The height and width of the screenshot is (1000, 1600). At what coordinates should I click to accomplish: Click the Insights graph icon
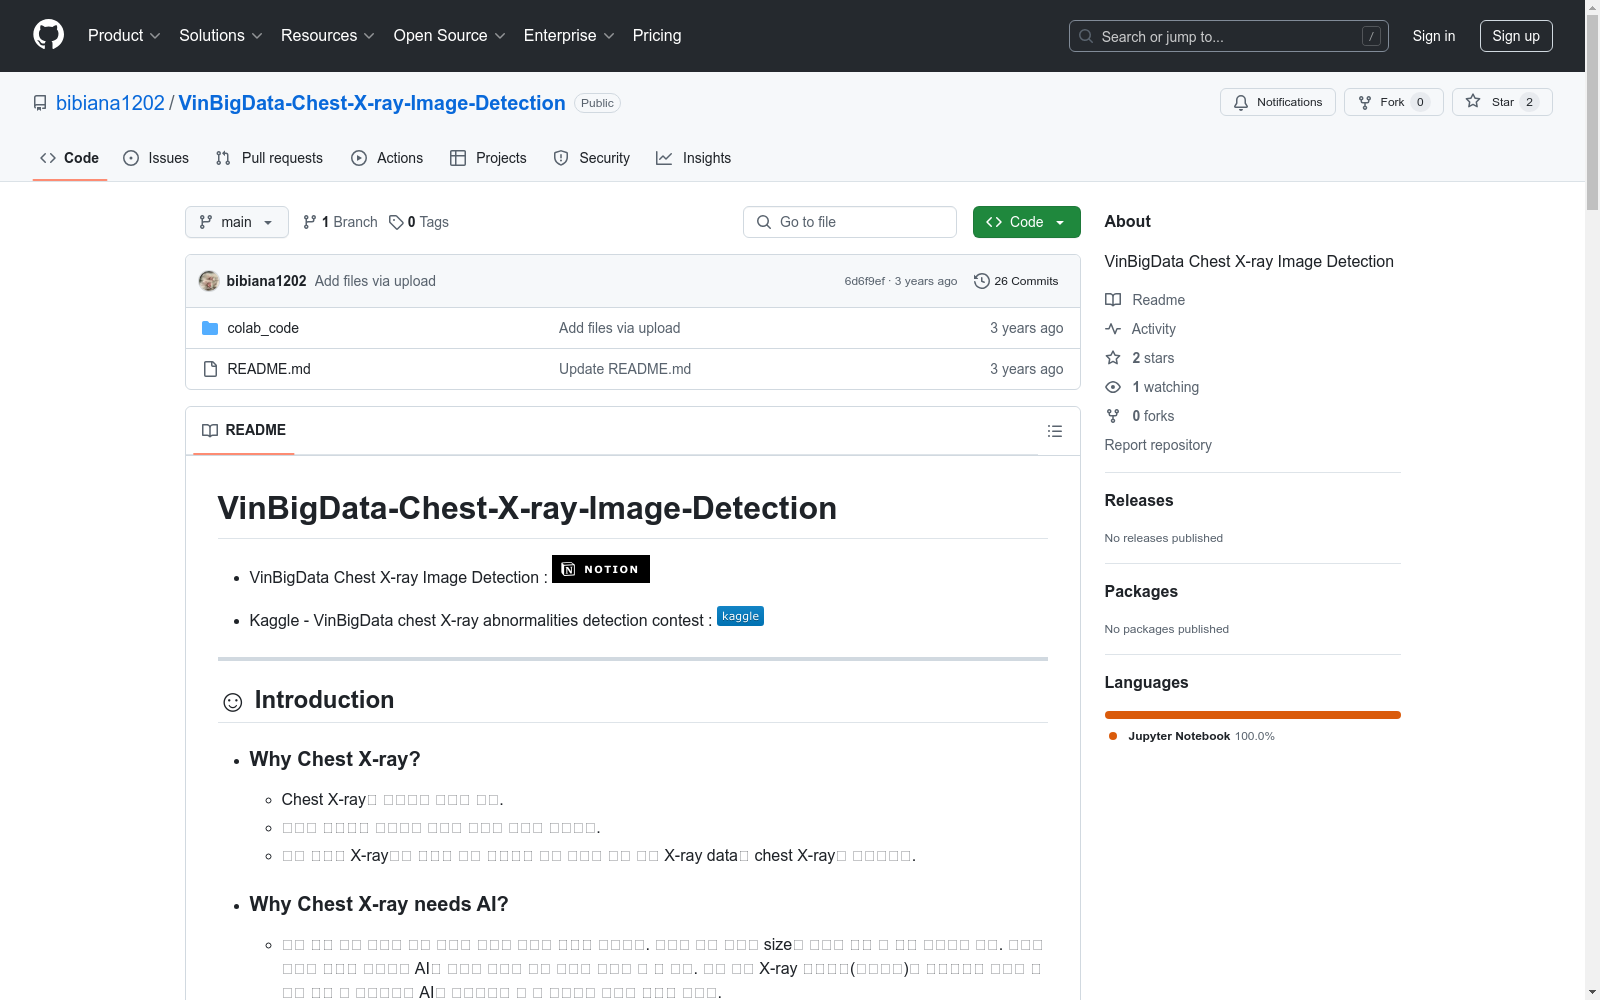tap(664, 158)
